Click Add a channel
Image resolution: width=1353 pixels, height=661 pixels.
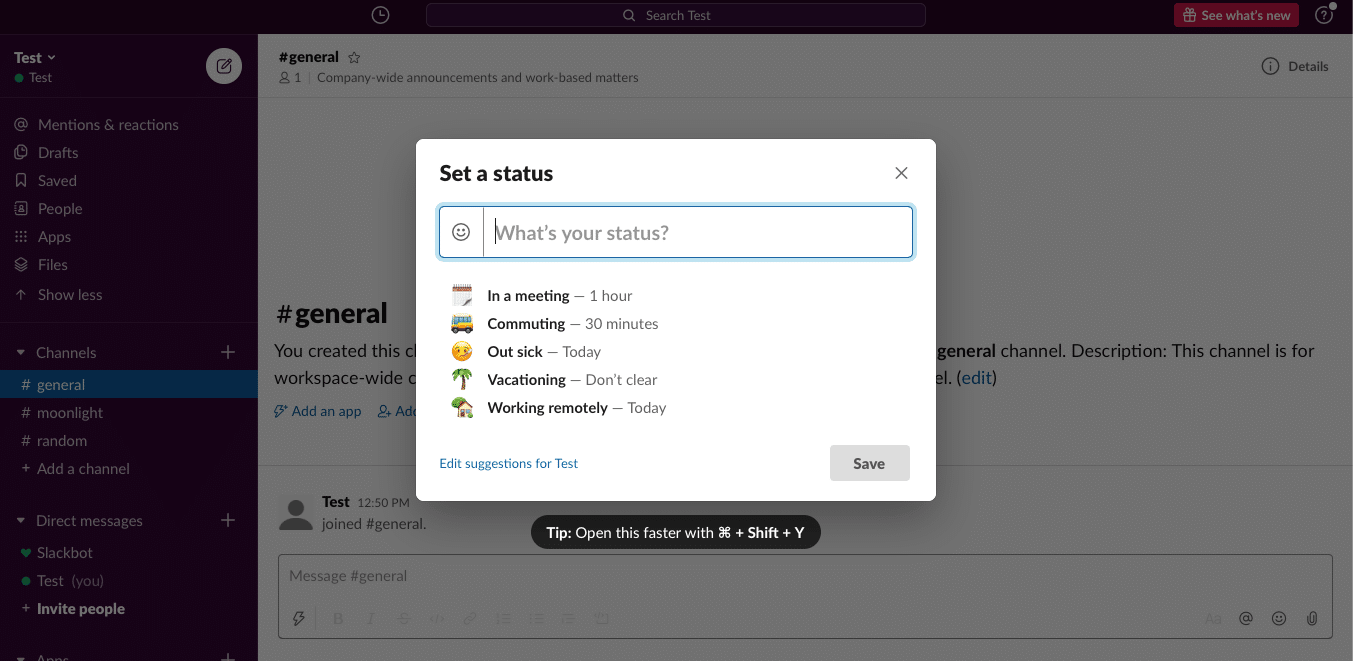click(x=83, y=469)
